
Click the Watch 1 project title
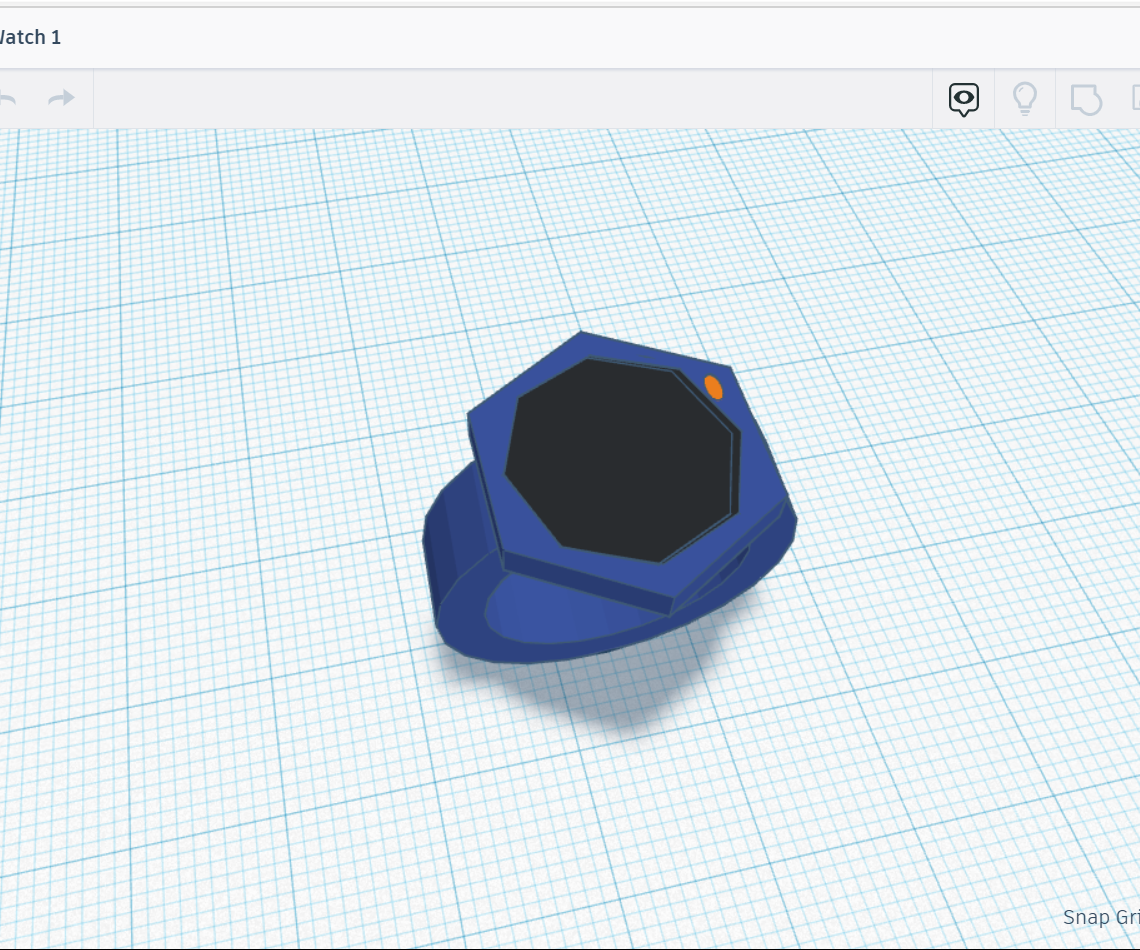31,37
